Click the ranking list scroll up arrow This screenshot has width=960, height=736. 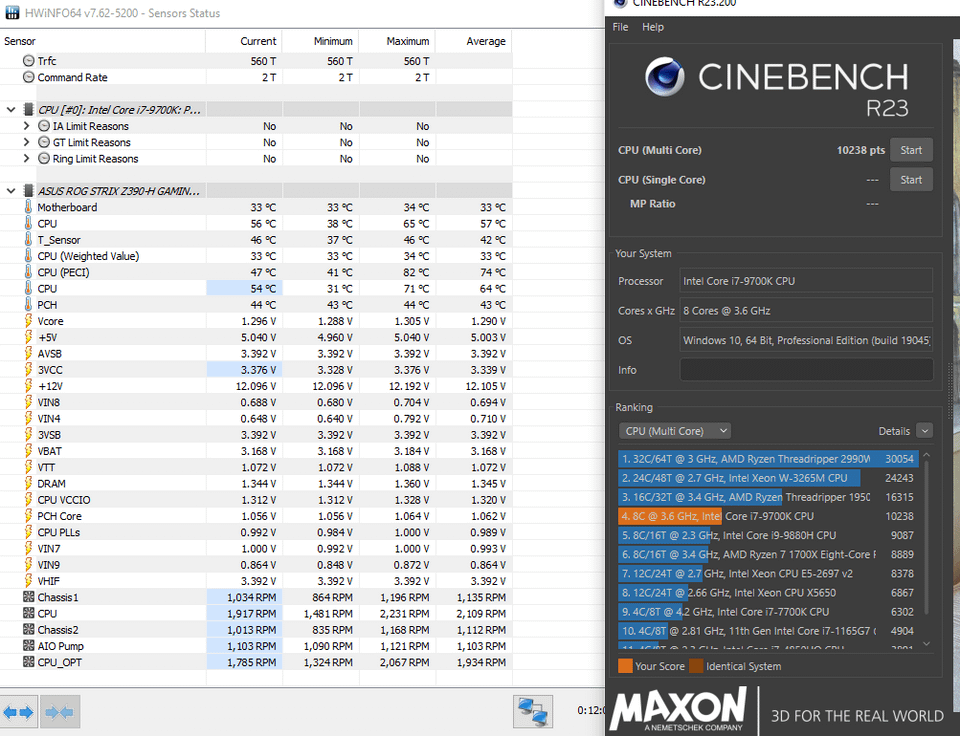[x=926, y=456]
